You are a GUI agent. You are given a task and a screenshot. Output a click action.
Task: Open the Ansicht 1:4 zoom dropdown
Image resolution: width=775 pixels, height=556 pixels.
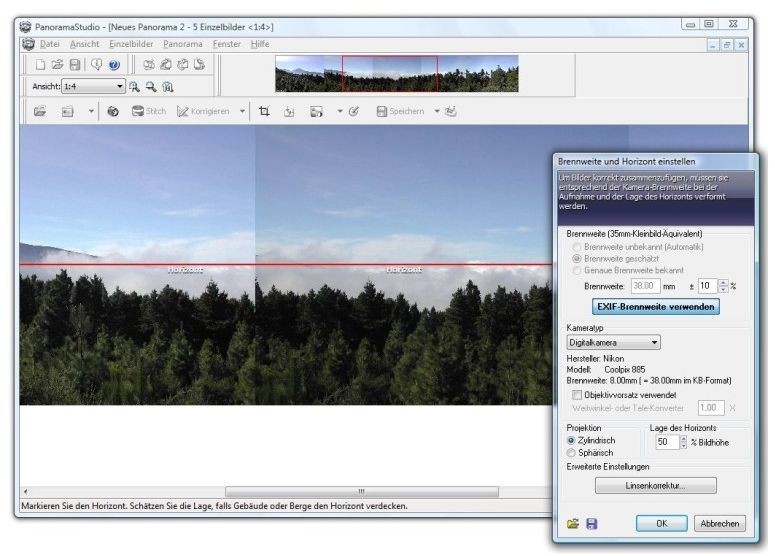click(x=119, y=87)
